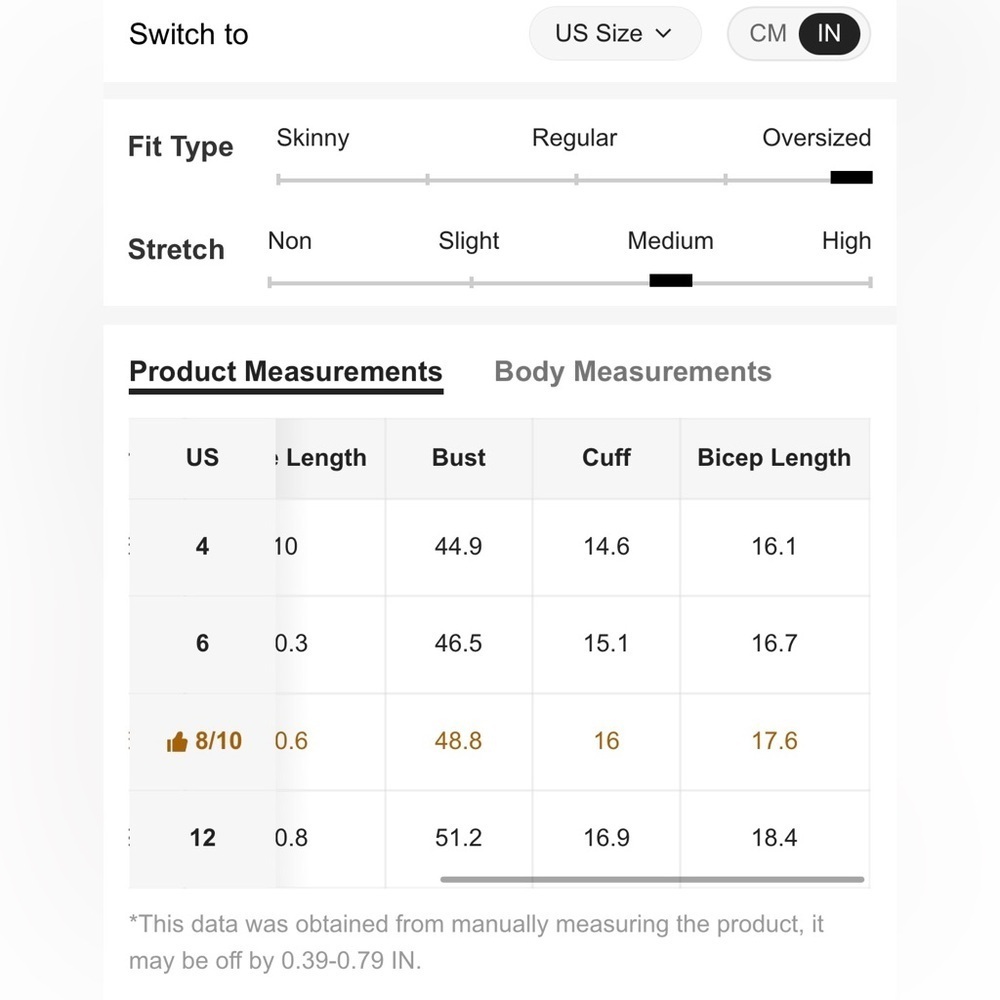Click the Medium stretch indicator bar
Viewport: 1000px width, 1000px height.
[670, 281]
